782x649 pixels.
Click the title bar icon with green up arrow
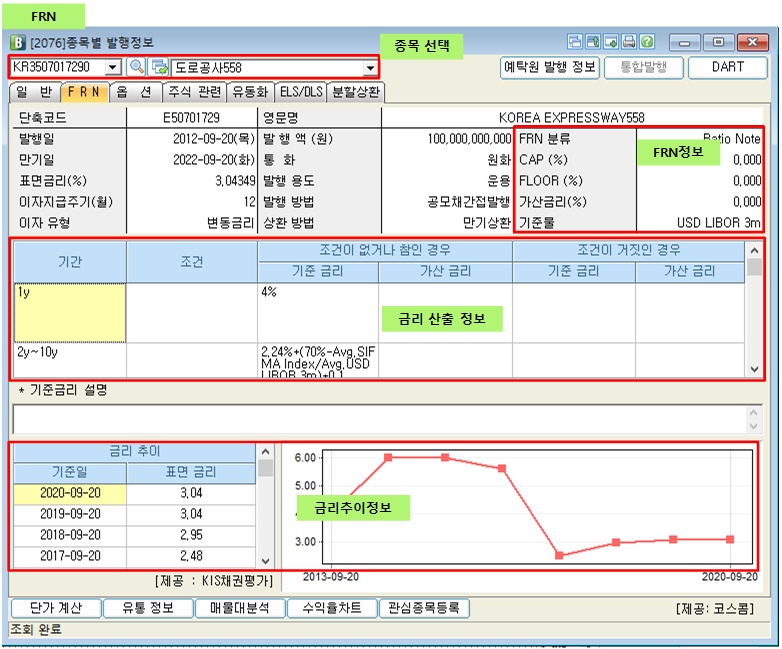[593, 42]
